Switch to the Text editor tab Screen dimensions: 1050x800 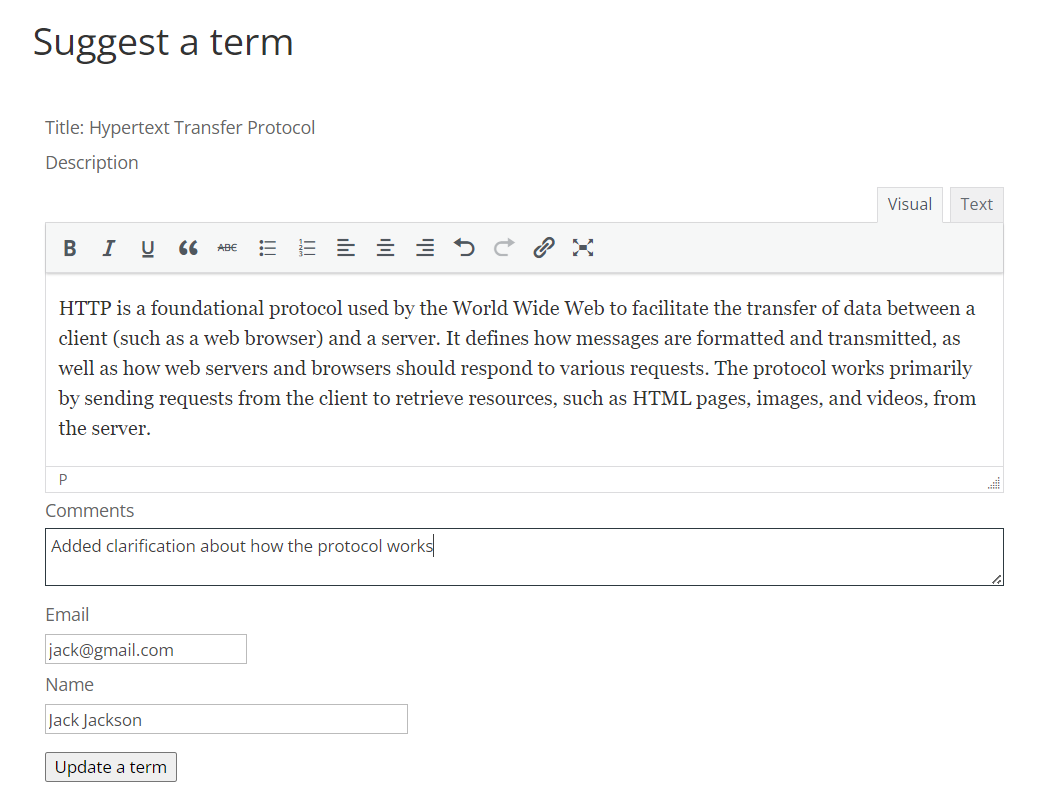[x=976, y=205]
